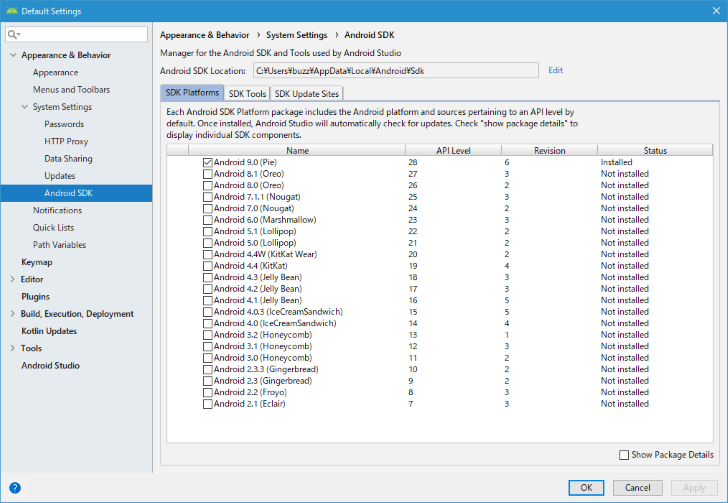This screenshot has width=728, height=503.
Task: Sort by Name column header
Action: [297, 150]
